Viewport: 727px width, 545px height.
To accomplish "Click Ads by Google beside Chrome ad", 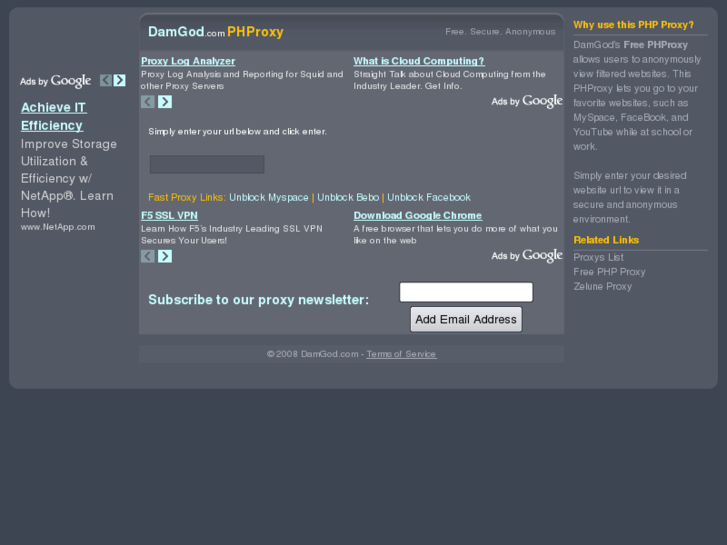I will pos(527,255).
